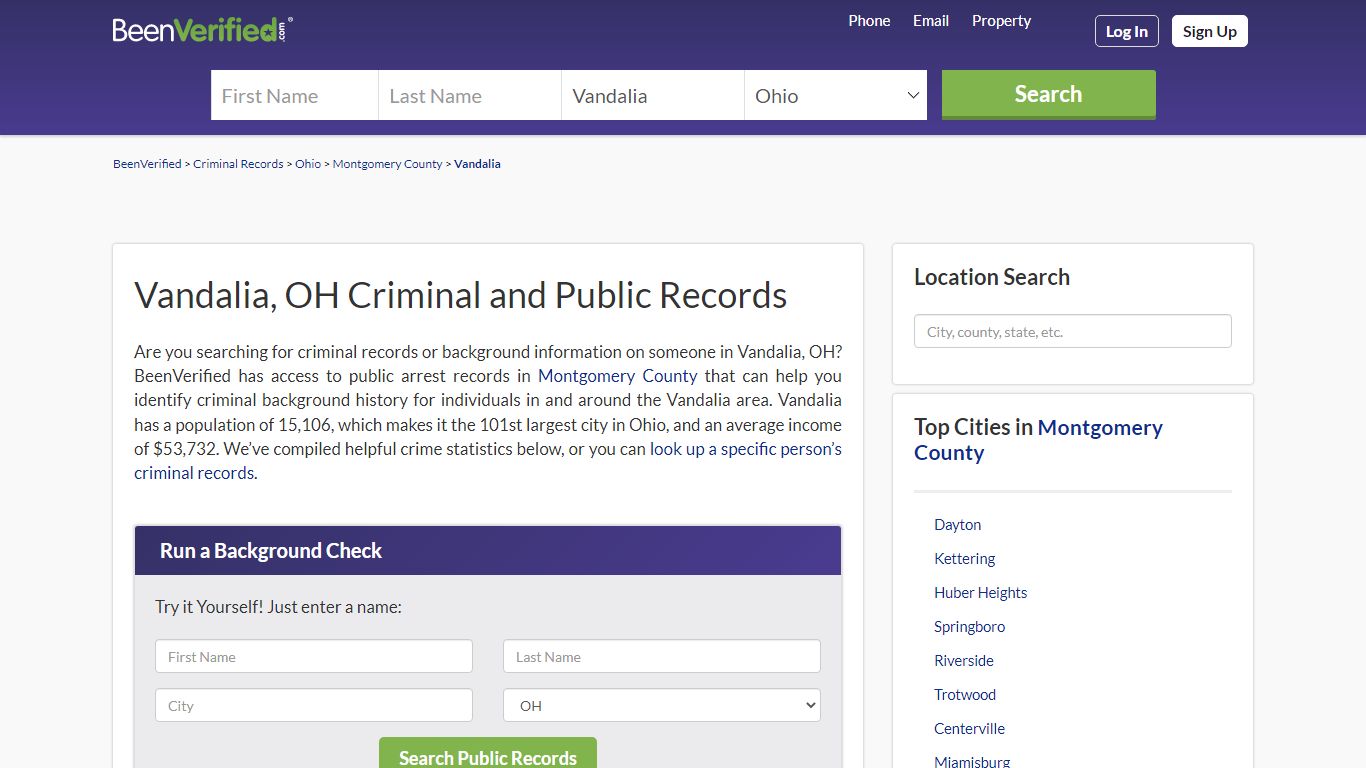Open Montgomery County link in the paragraph

(x=618, y=376)
